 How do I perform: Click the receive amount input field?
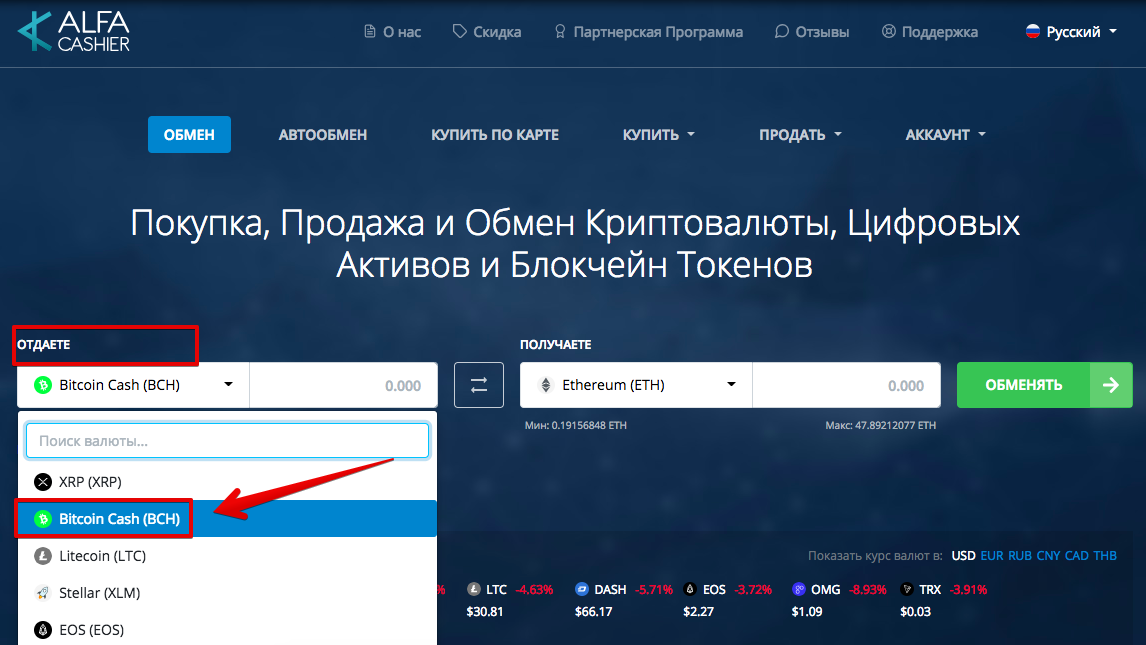(846, 385)
